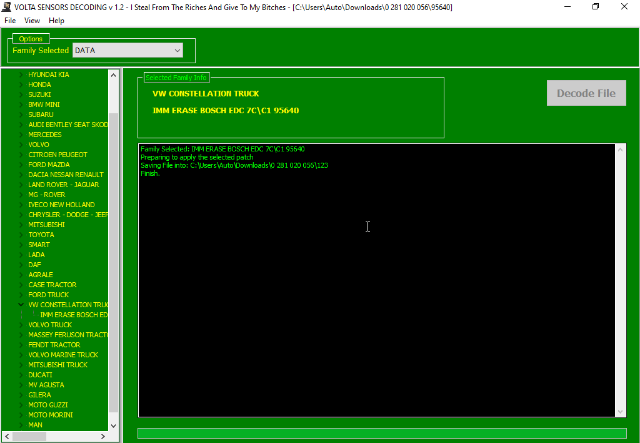This screenshot has height=443, width=640.
Task: Click tree panel scroll-up arrow
Action: (x=113, y=75)
